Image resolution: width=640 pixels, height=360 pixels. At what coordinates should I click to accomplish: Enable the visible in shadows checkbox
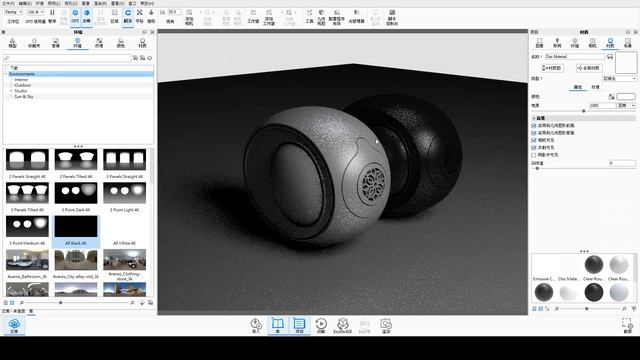[534, 155]
